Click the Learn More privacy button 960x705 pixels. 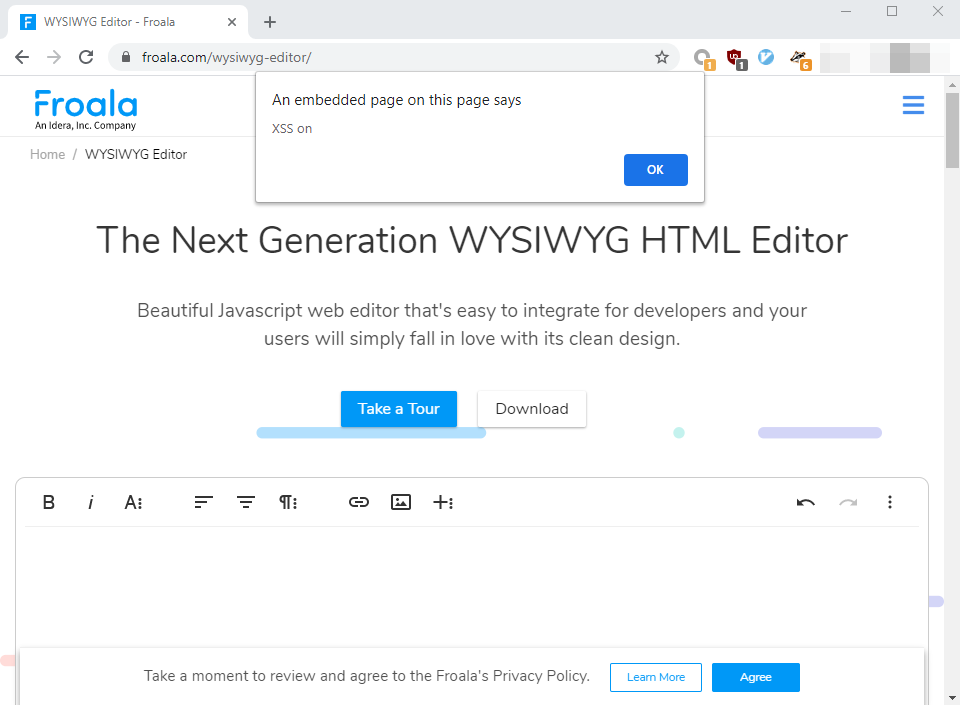(x=655, y=677)
